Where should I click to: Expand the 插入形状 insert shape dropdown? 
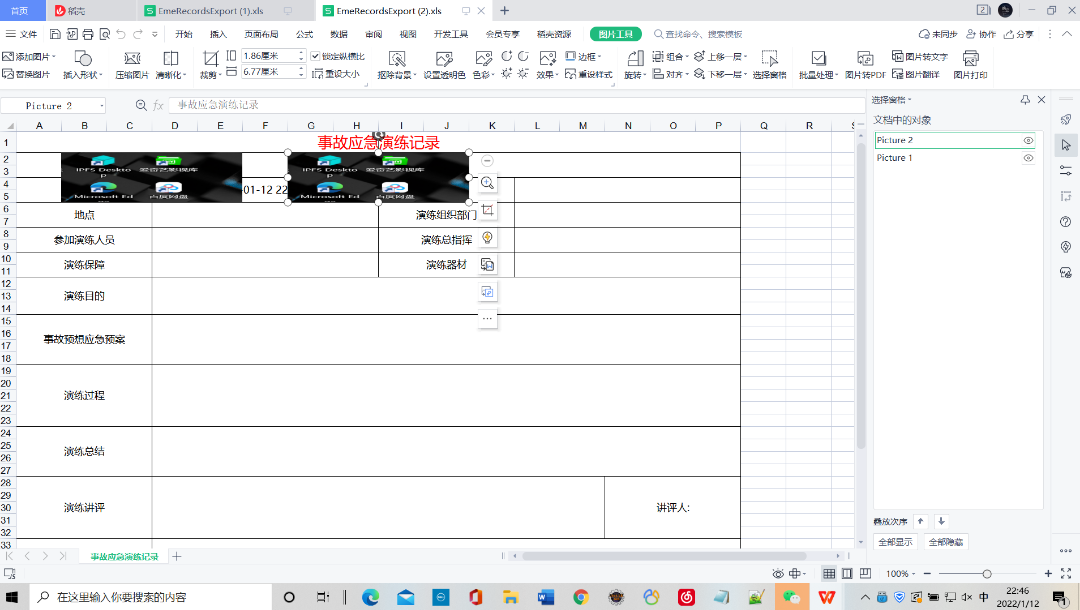[82, 74]
